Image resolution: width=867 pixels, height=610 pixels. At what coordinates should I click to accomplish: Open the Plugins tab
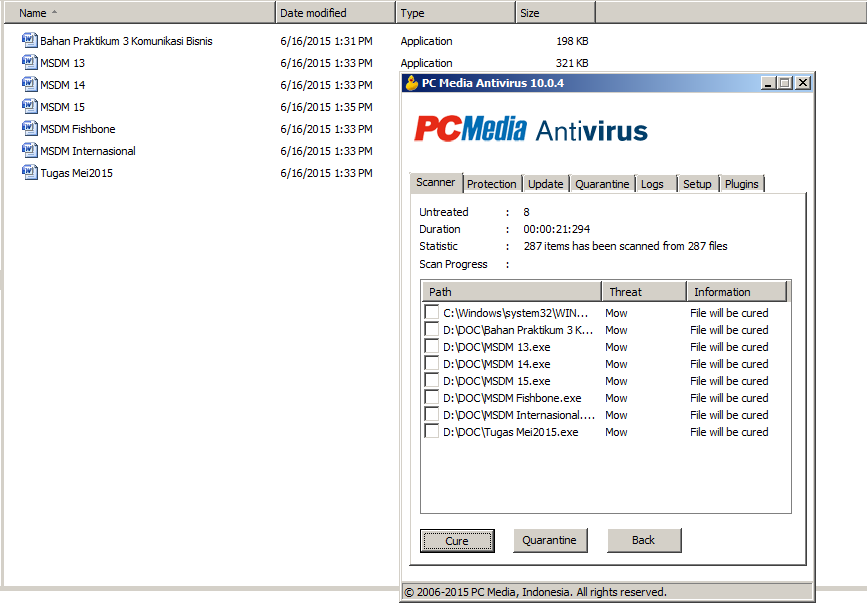point(741,184)
